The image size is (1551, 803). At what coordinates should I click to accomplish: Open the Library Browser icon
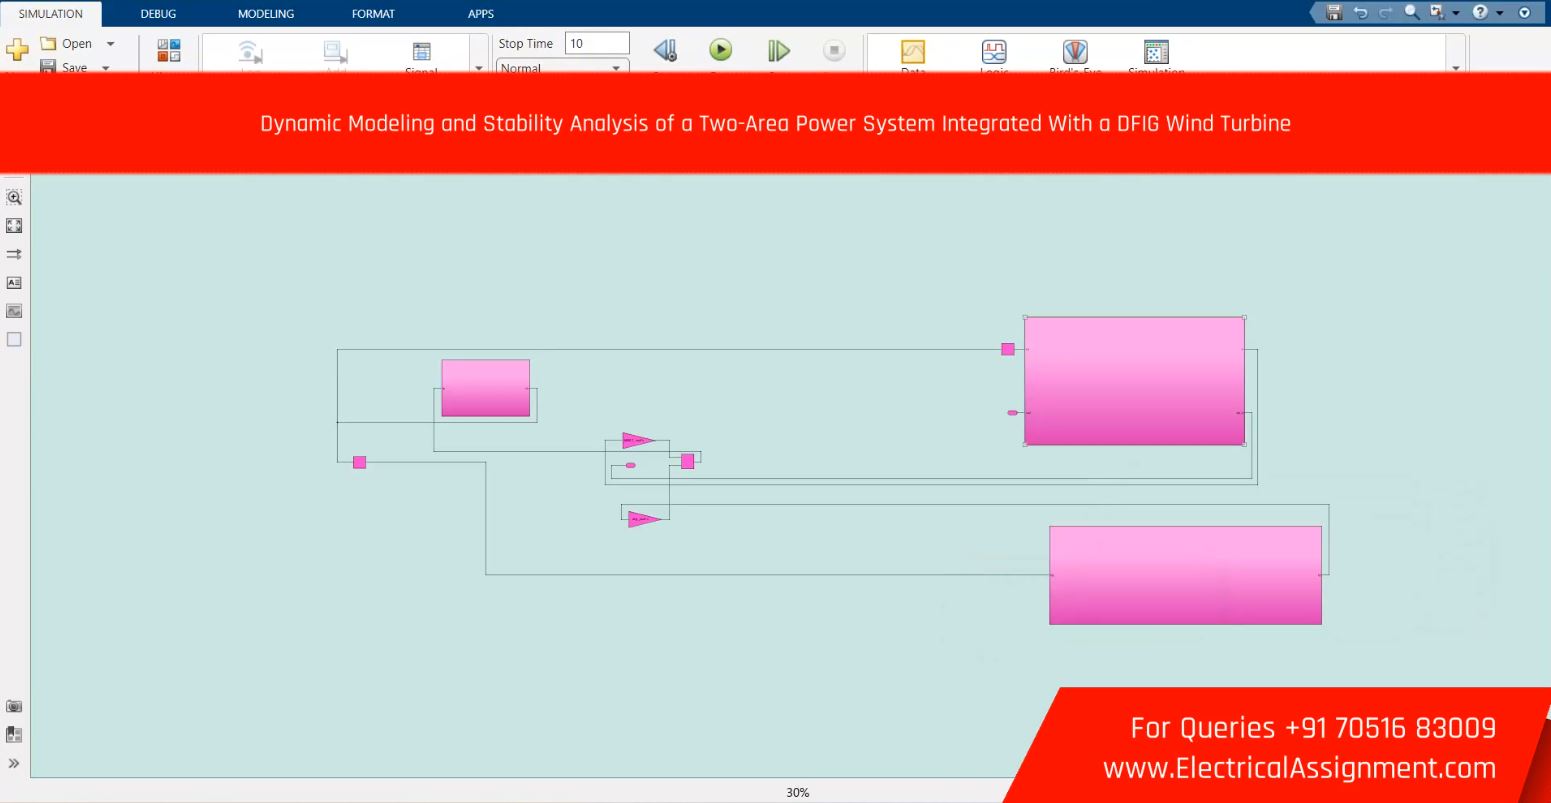coord(169,51)
